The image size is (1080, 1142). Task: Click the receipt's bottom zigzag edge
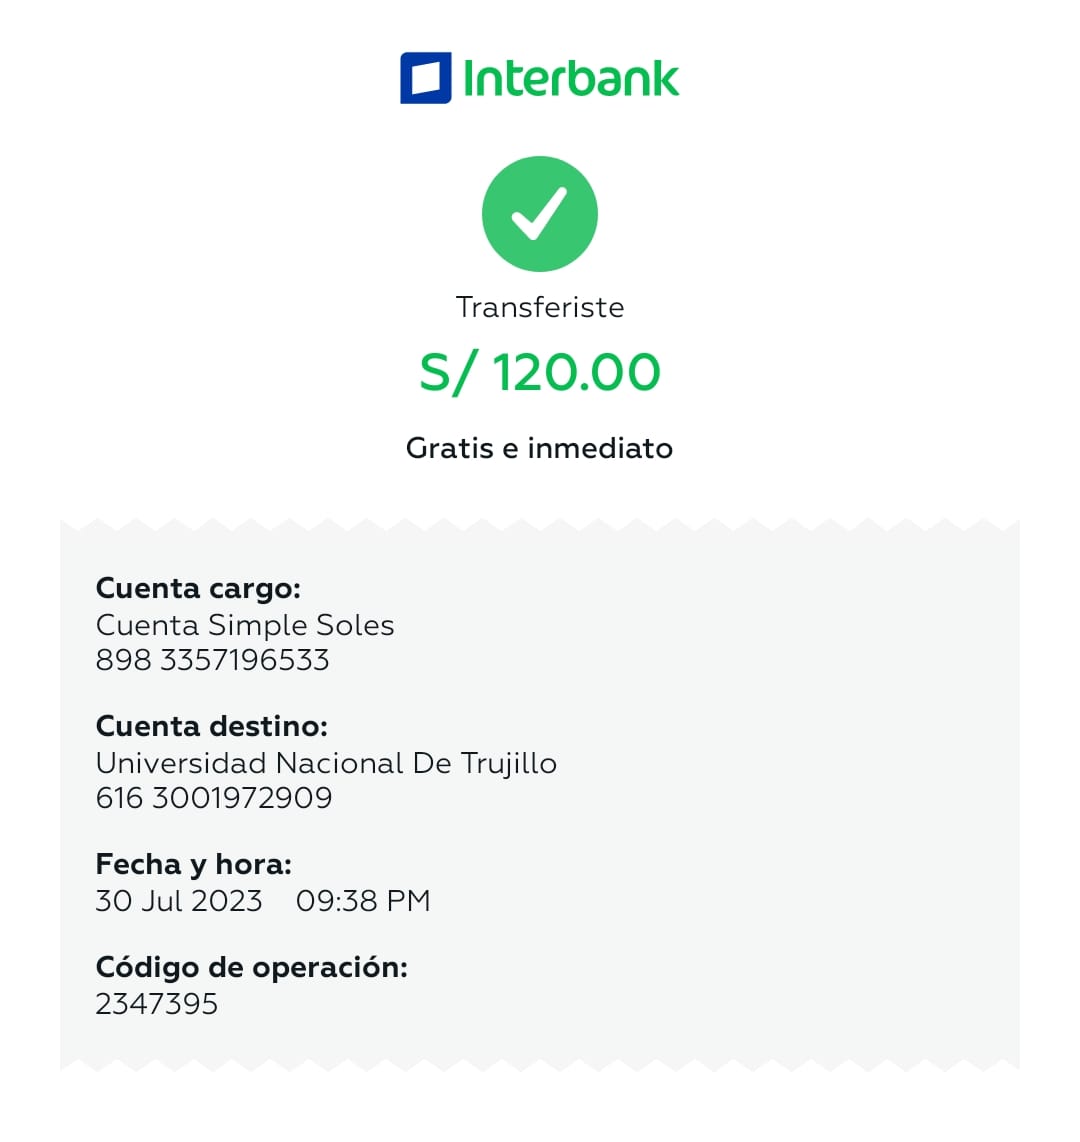(540, 1064)
